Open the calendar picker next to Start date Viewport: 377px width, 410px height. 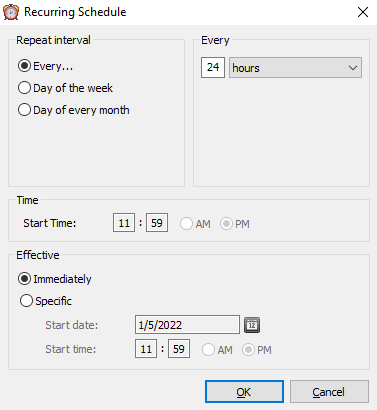(252, 325)
